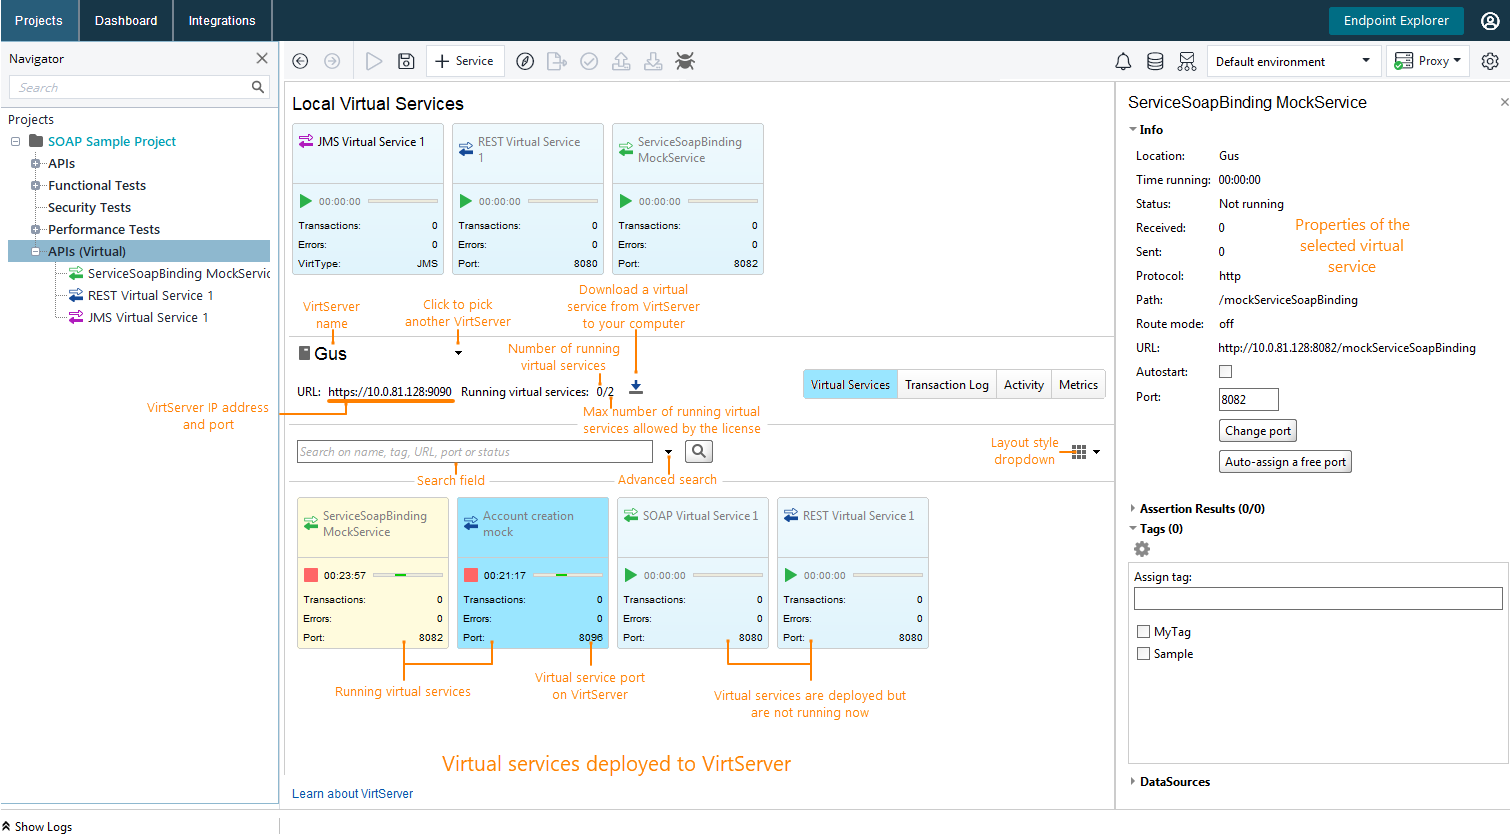1510x836 pixels.
Task: Click the Tags settings gear in the right panel
Action: pos(1141,549)
